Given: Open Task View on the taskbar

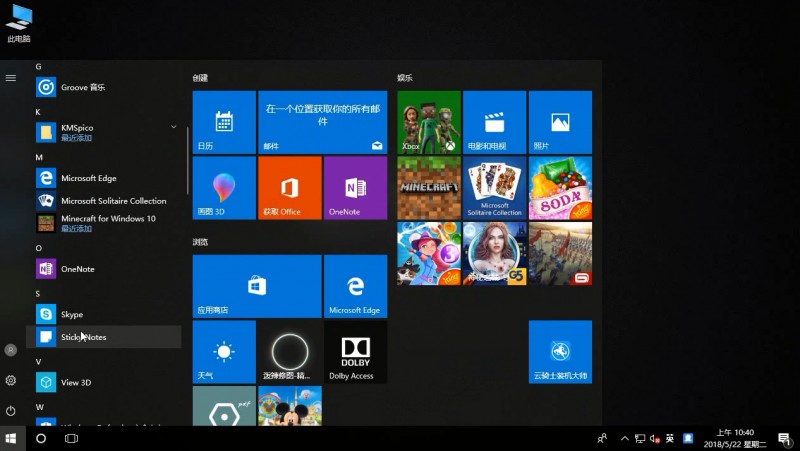Looking at the screenshot, I should click(71, 438).
